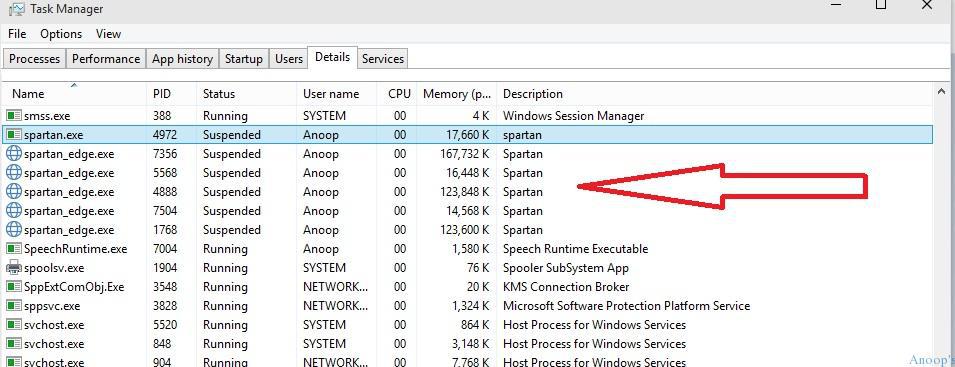Viewport: 955px width, 367px height.
Task: Sort by the PID column header
Action: coord(171,94)
